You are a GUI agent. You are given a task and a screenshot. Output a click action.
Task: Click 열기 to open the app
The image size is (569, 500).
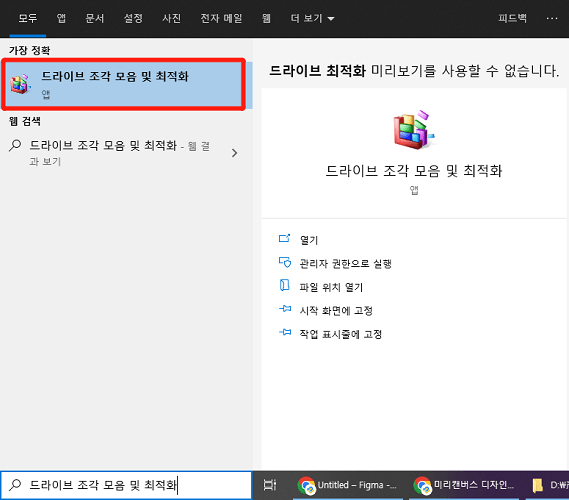click(x=309, y=240)
